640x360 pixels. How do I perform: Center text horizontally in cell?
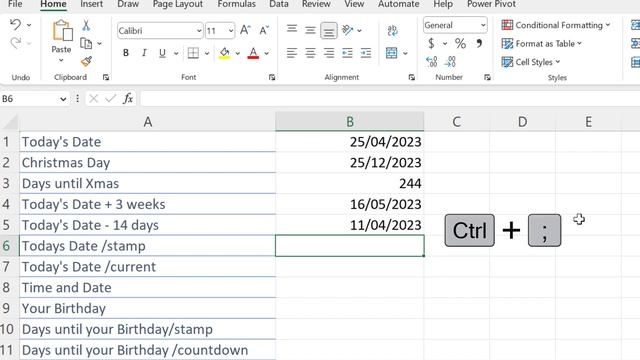point(310,53)
